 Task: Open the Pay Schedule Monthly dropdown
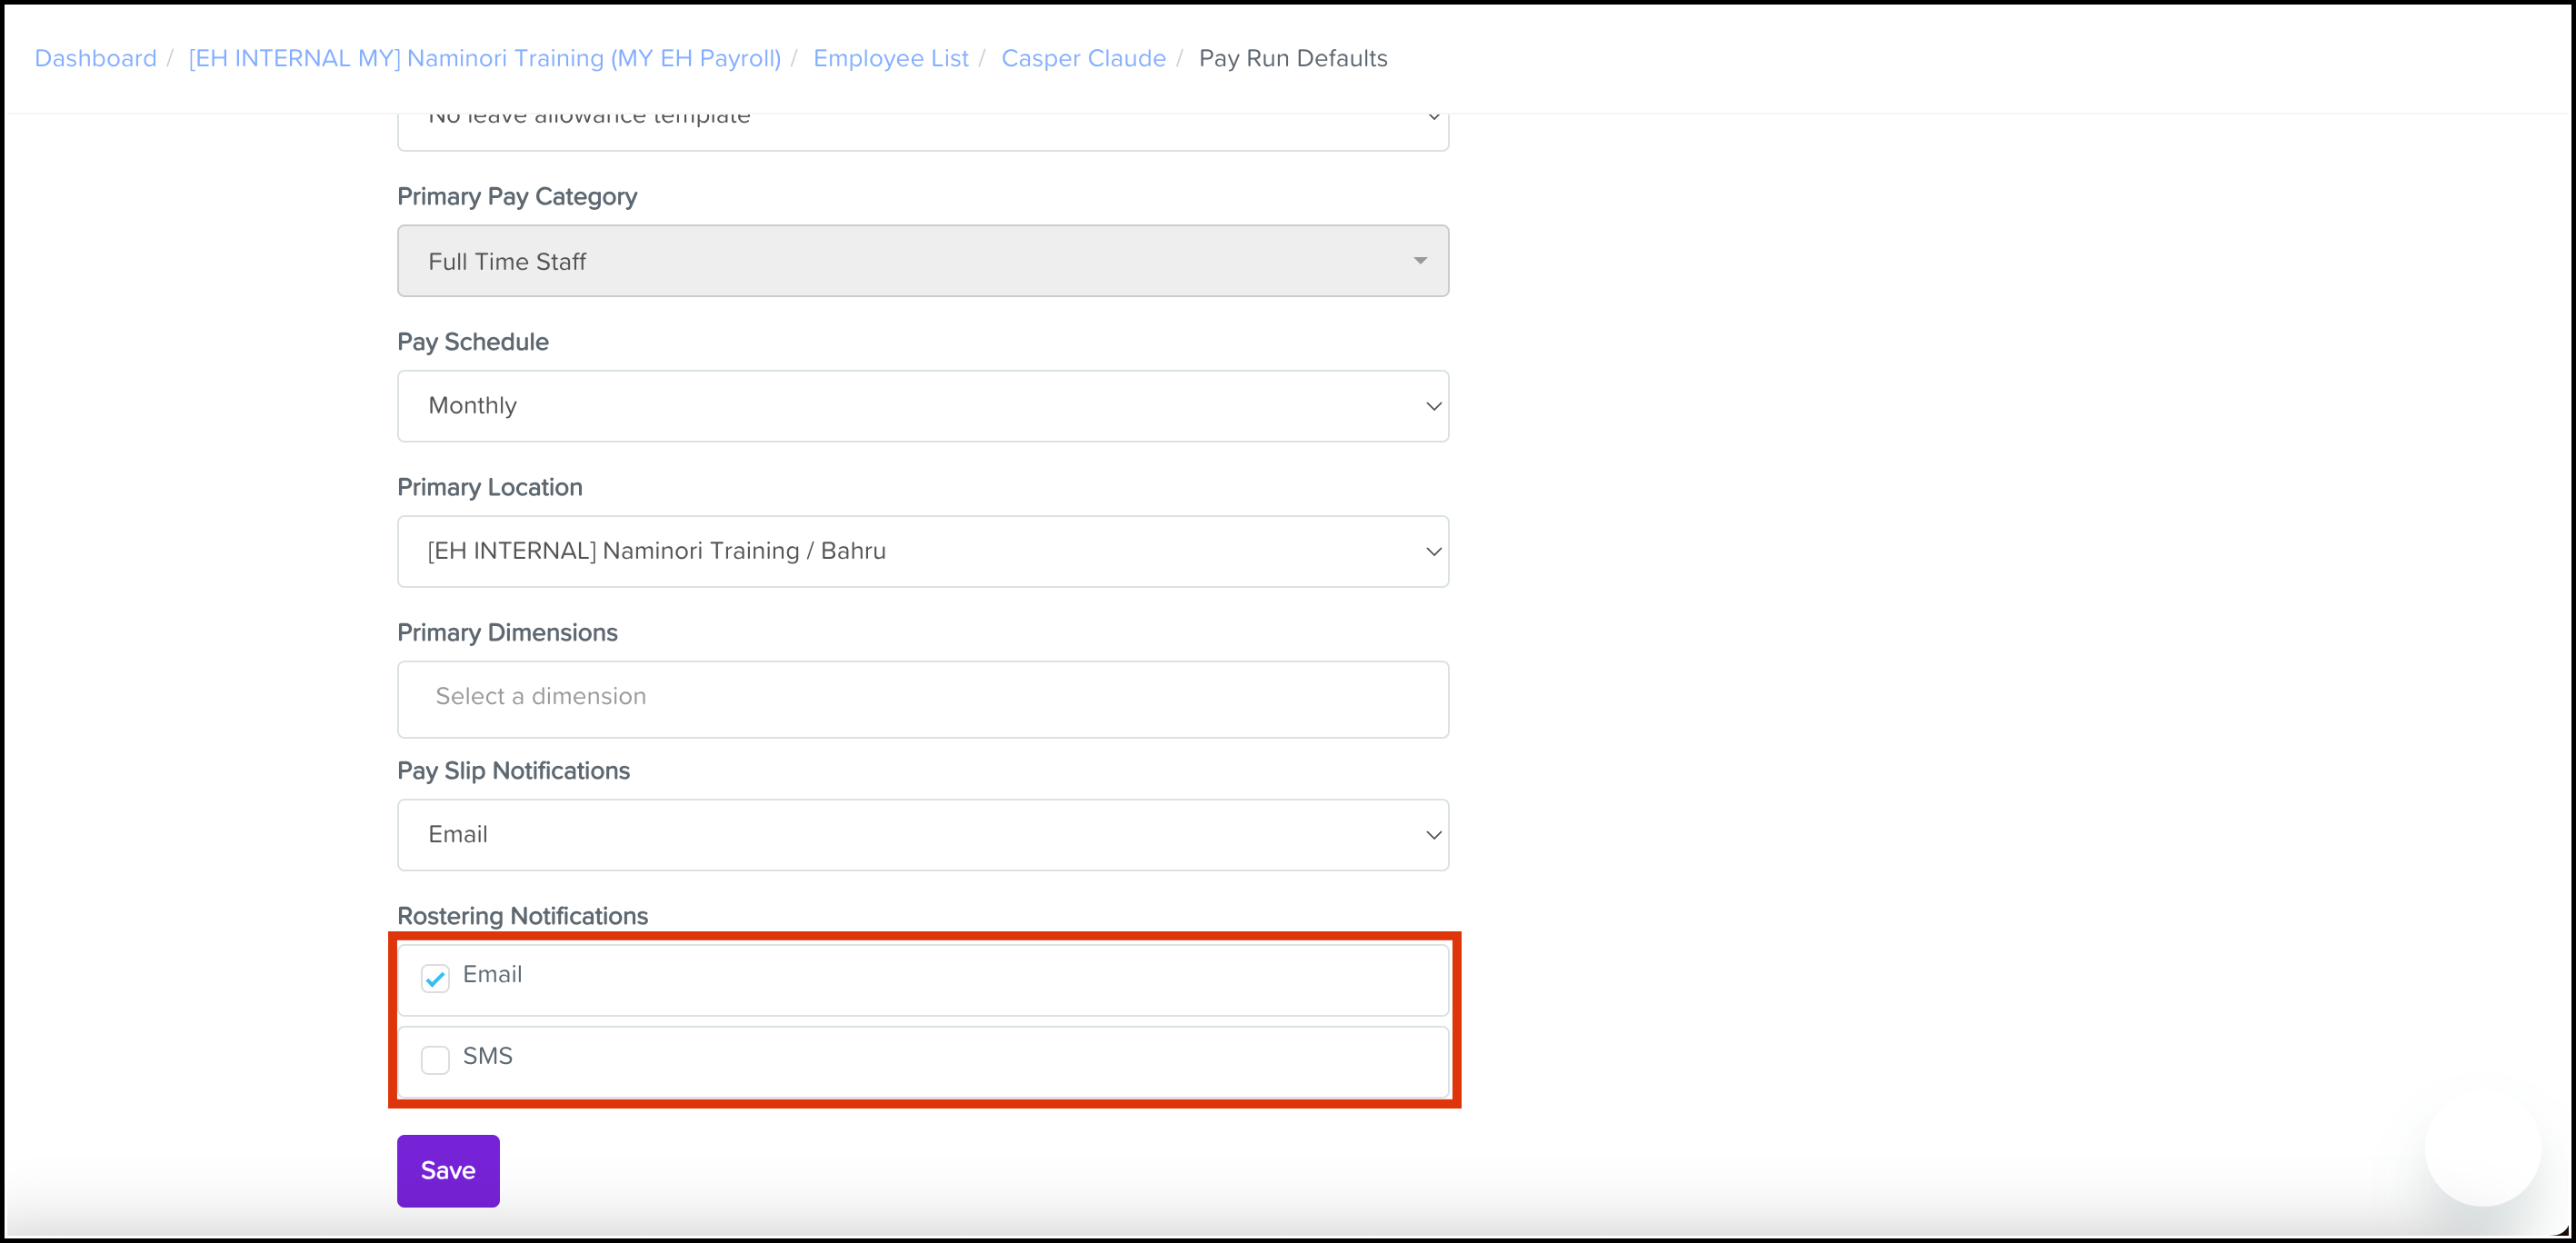pos(920,406)
